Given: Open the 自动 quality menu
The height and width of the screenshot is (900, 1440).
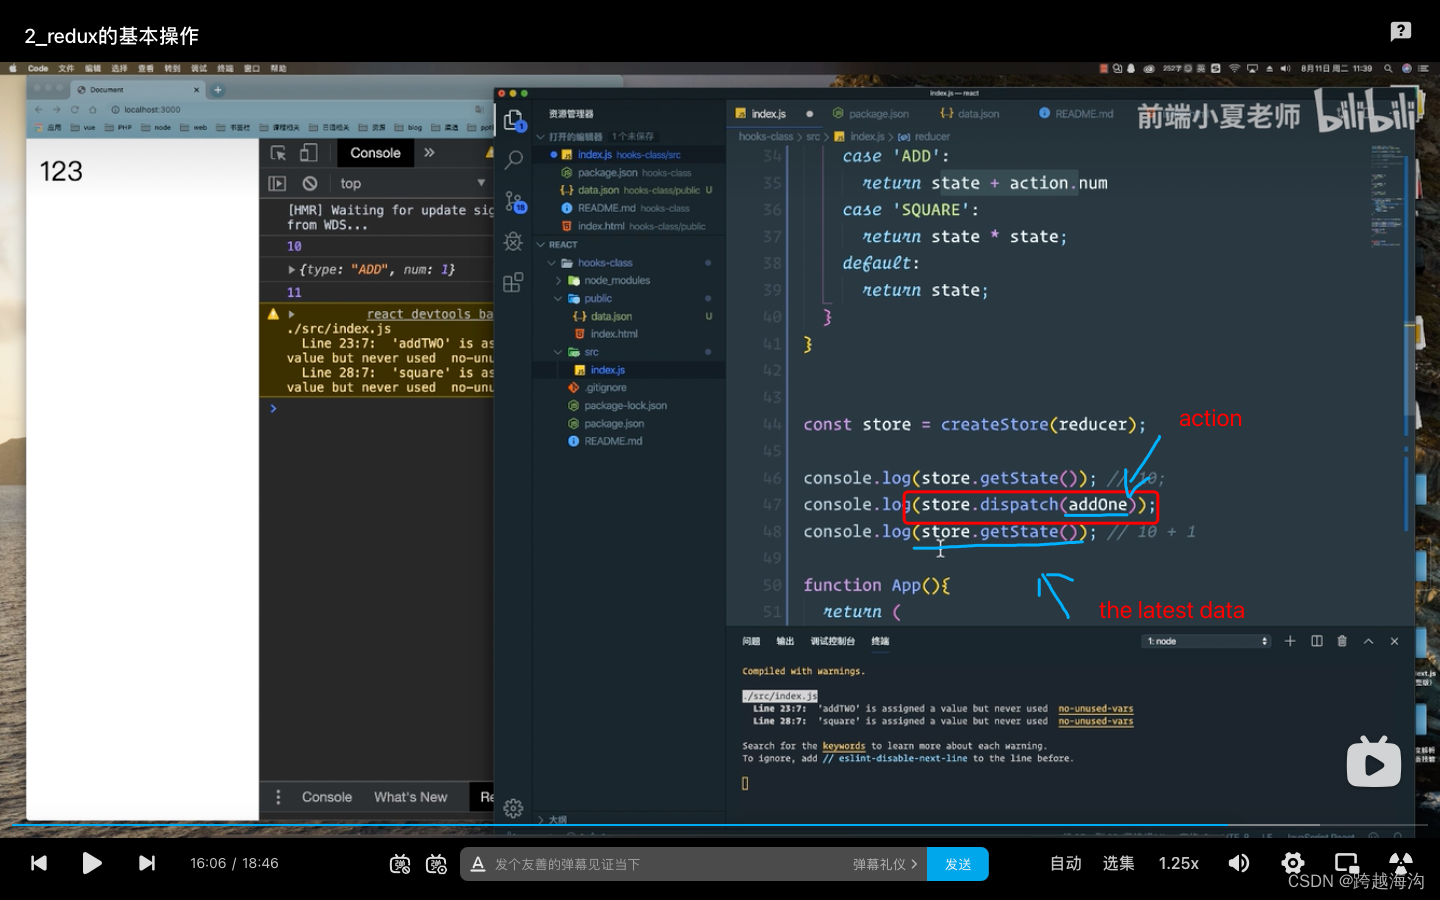Looking at the screenshot, I should (1066, 863).
